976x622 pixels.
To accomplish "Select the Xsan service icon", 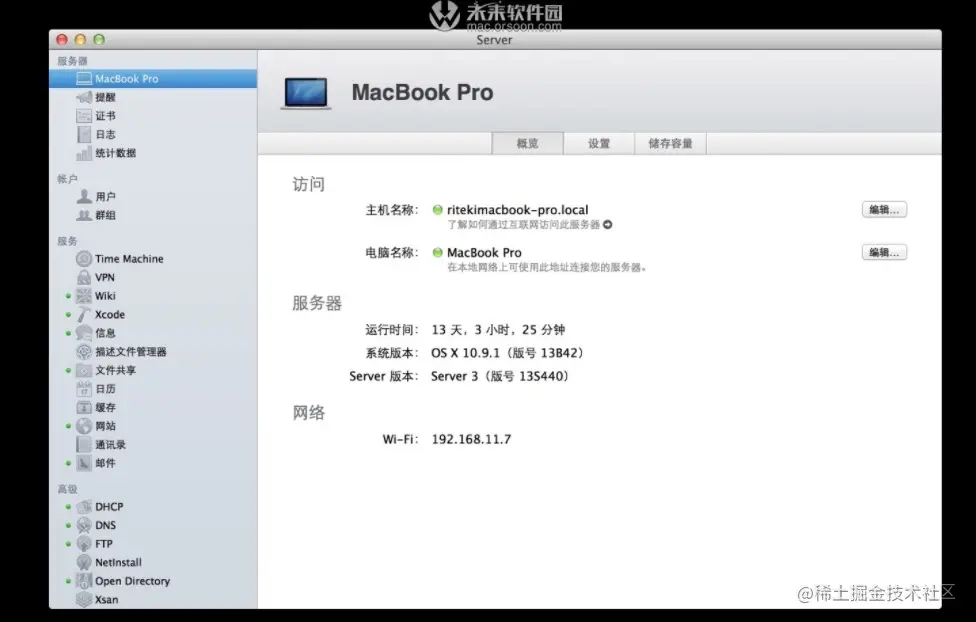I will (x=84, y=600).
